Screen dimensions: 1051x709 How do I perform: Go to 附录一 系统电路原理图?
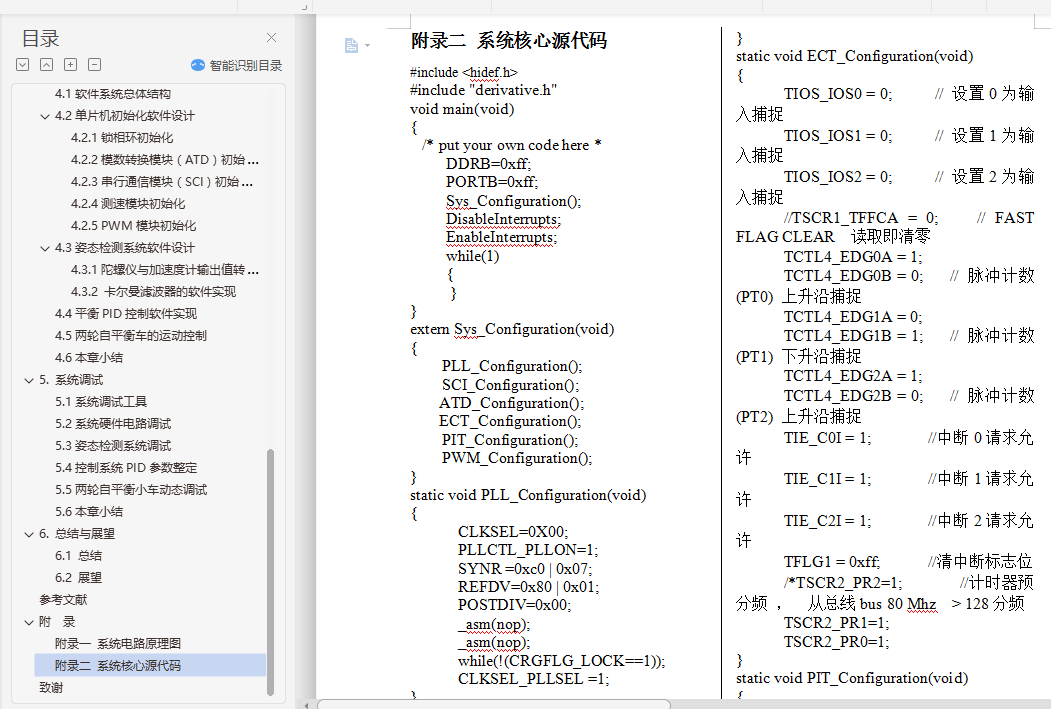(x=118, y=643)
